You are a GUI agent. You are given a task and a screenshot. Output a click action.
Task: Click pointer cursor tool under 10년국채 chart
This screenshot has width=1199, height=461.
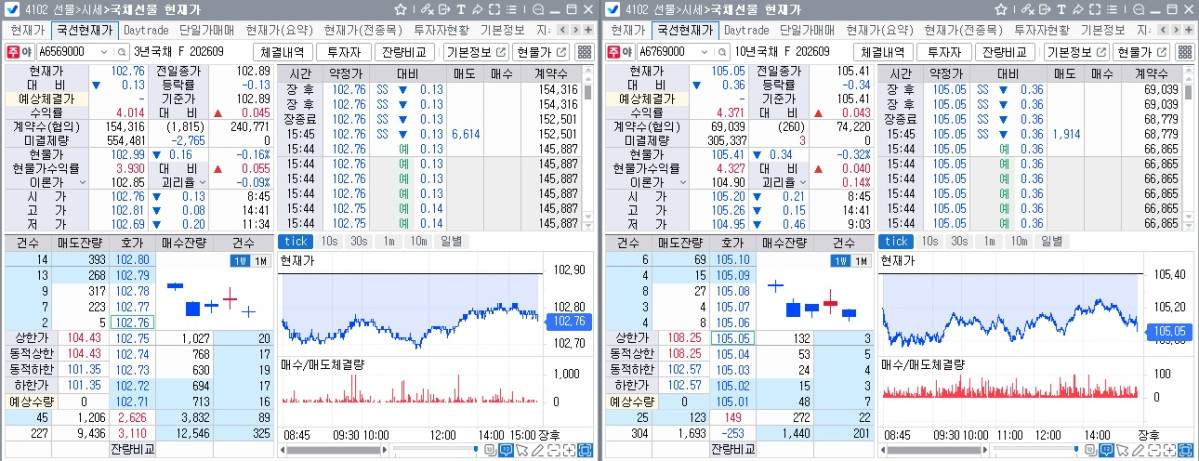[1123, 450]
